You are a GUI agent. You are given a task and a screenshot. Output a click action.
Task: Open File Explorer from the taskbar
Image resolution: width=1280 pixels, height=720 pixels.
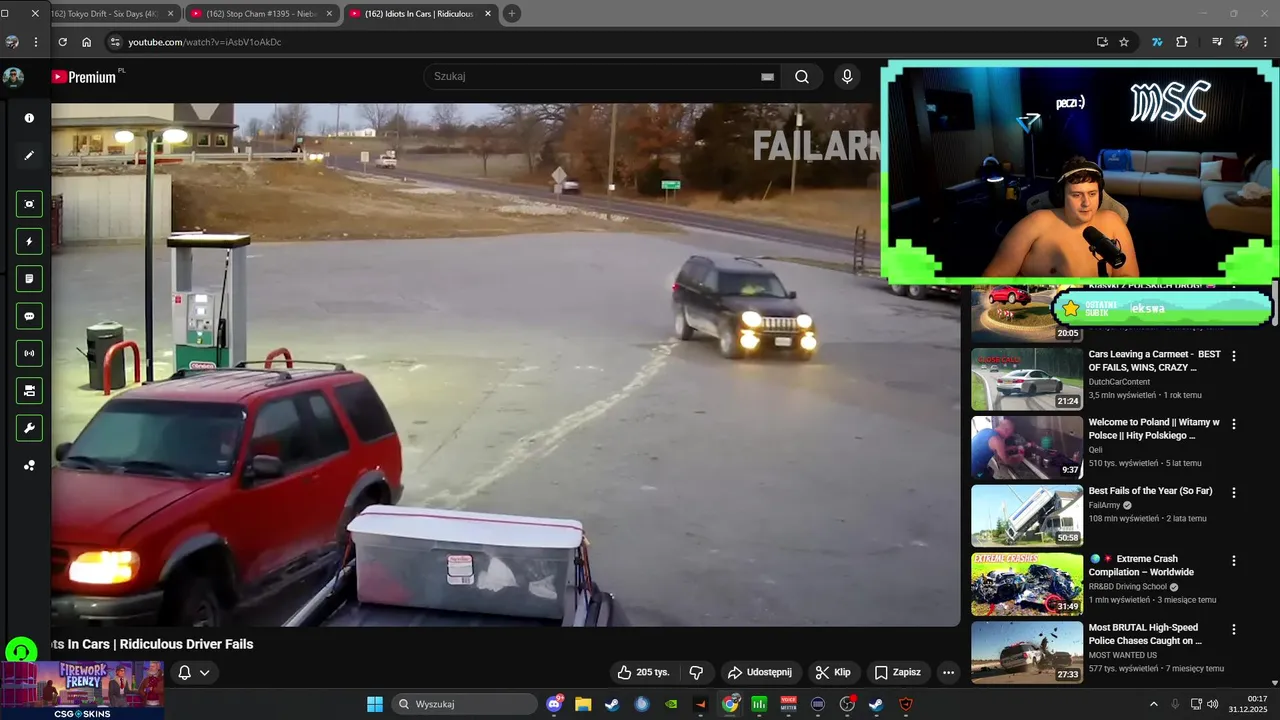[583, 704]
